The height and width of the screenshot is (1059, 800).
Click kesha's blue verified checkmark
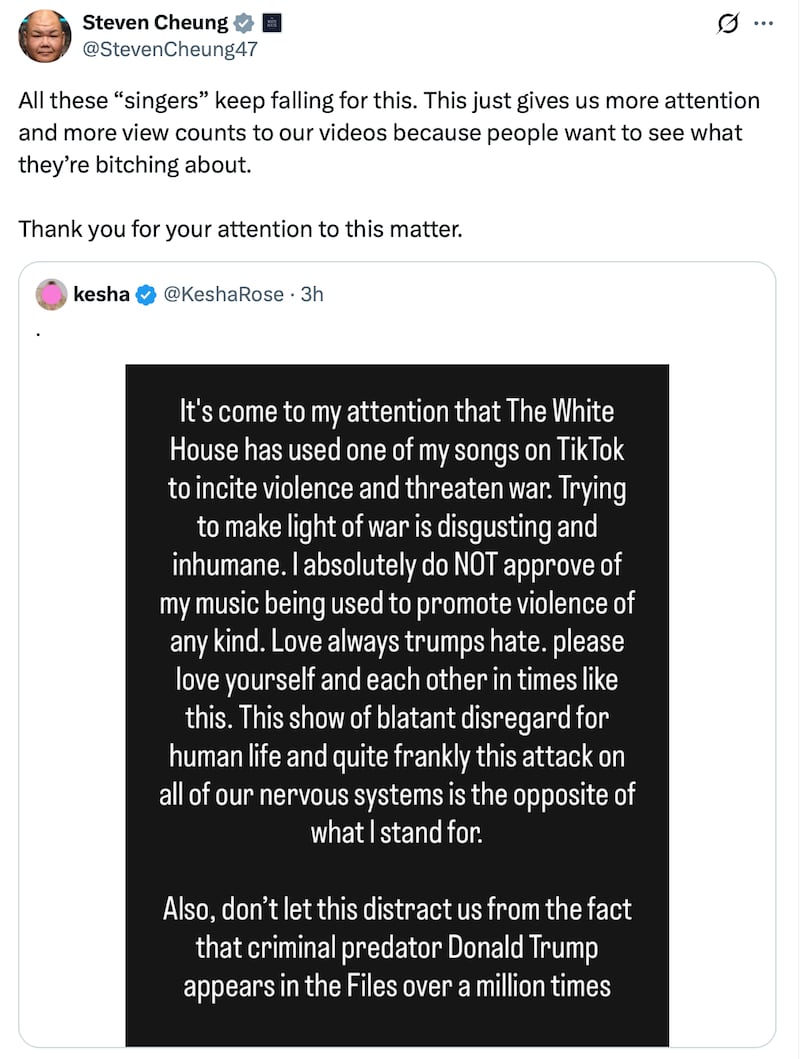(146, 294)
